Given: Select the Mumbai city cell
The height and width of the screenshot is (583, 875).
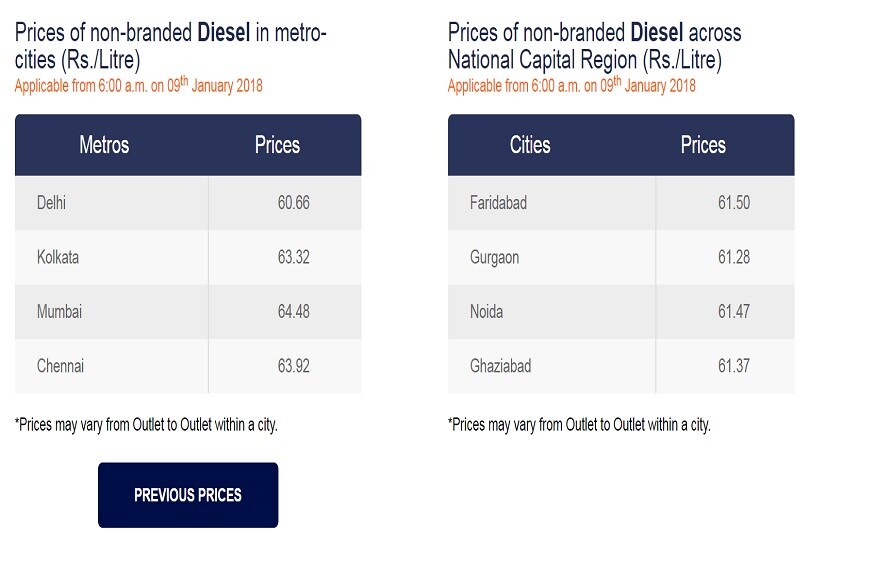Looking at the screenshot, I should click(112, 311).
